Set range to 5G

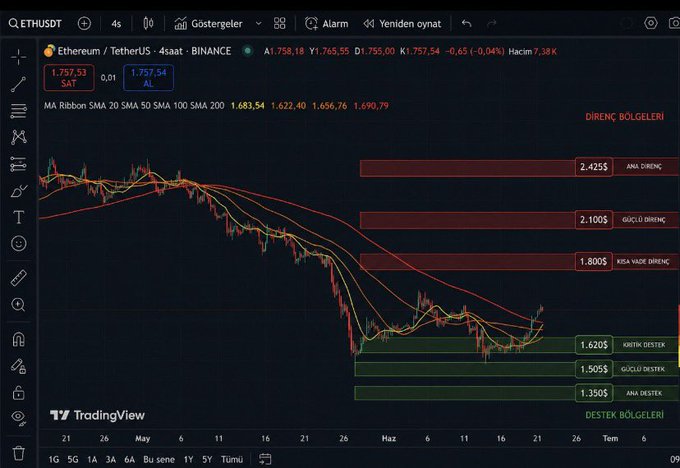pyautogui.click(x=73, y=459)
